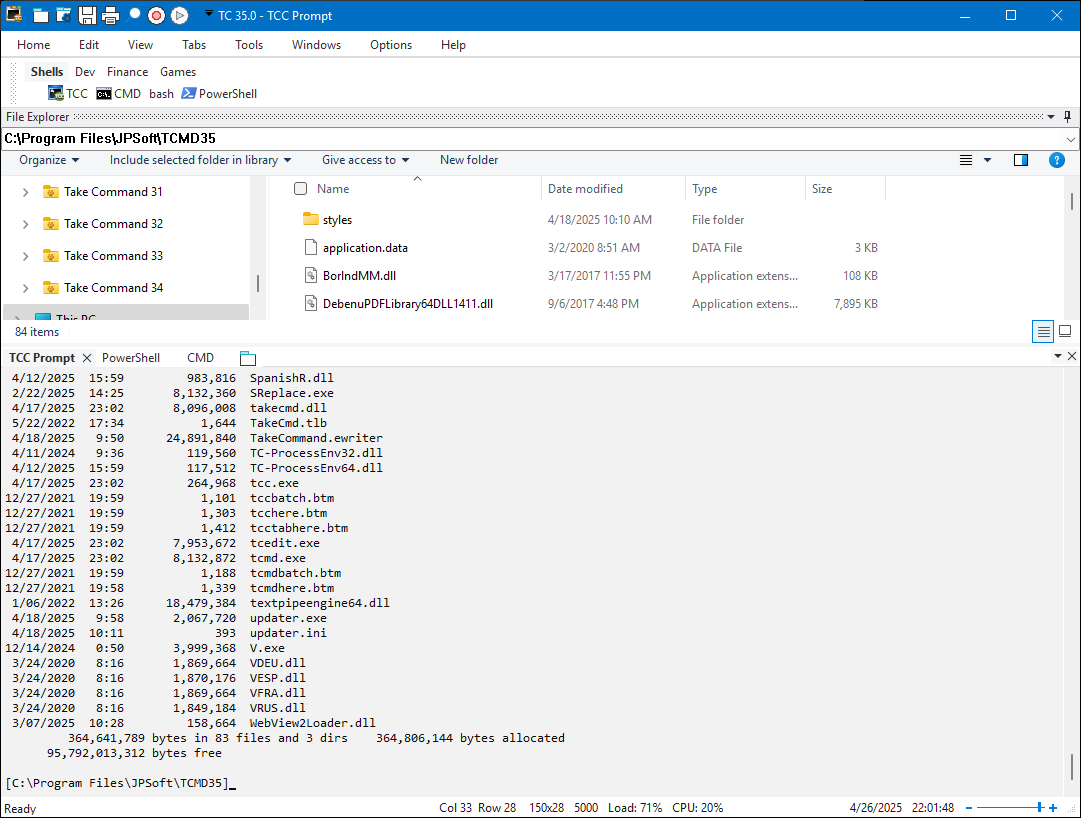The height and width of the screenshot is (818, 1081).
Task: Open the Windows menu
Action: (x=316, y=45)
